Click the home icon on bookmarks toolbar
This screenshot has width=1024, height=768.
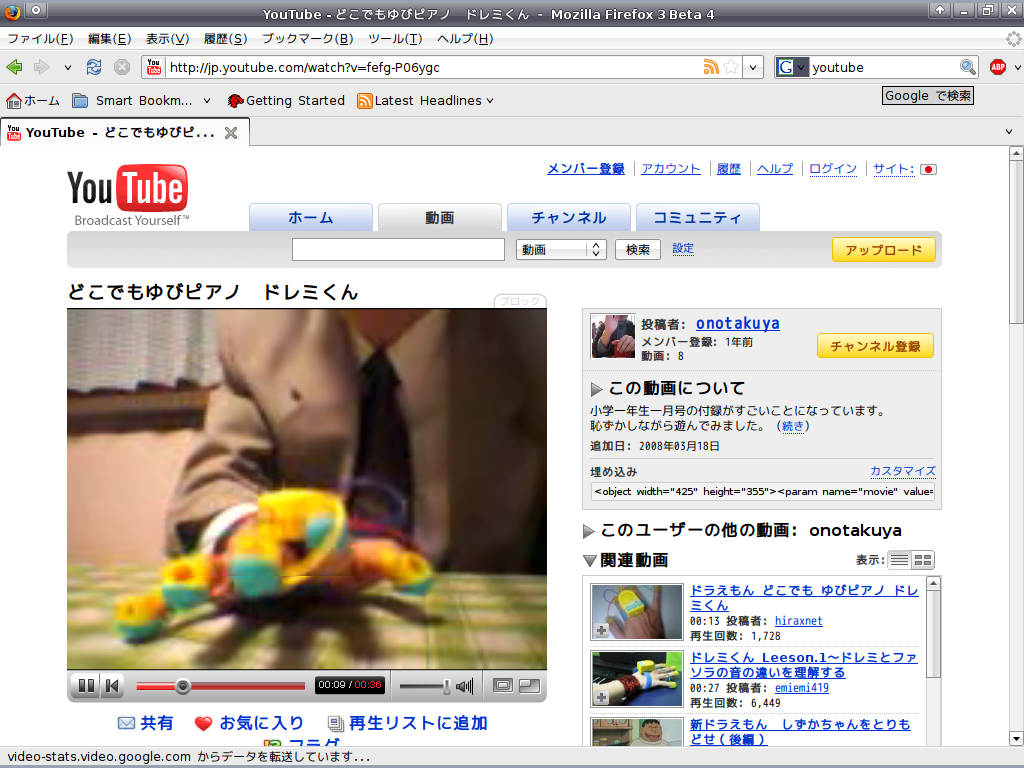click(x=14, y=101)
